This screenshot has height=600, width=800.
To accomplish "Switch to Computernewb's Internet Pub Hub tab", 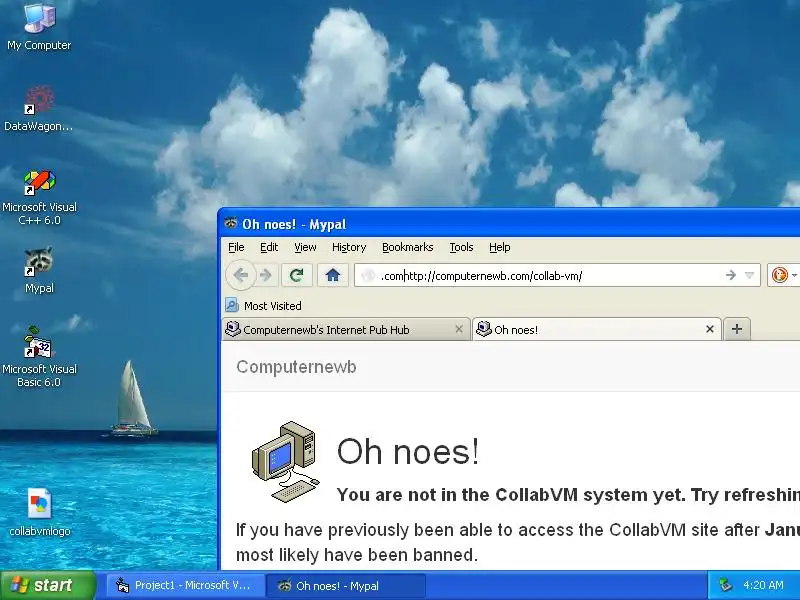I will pos(345,330).
